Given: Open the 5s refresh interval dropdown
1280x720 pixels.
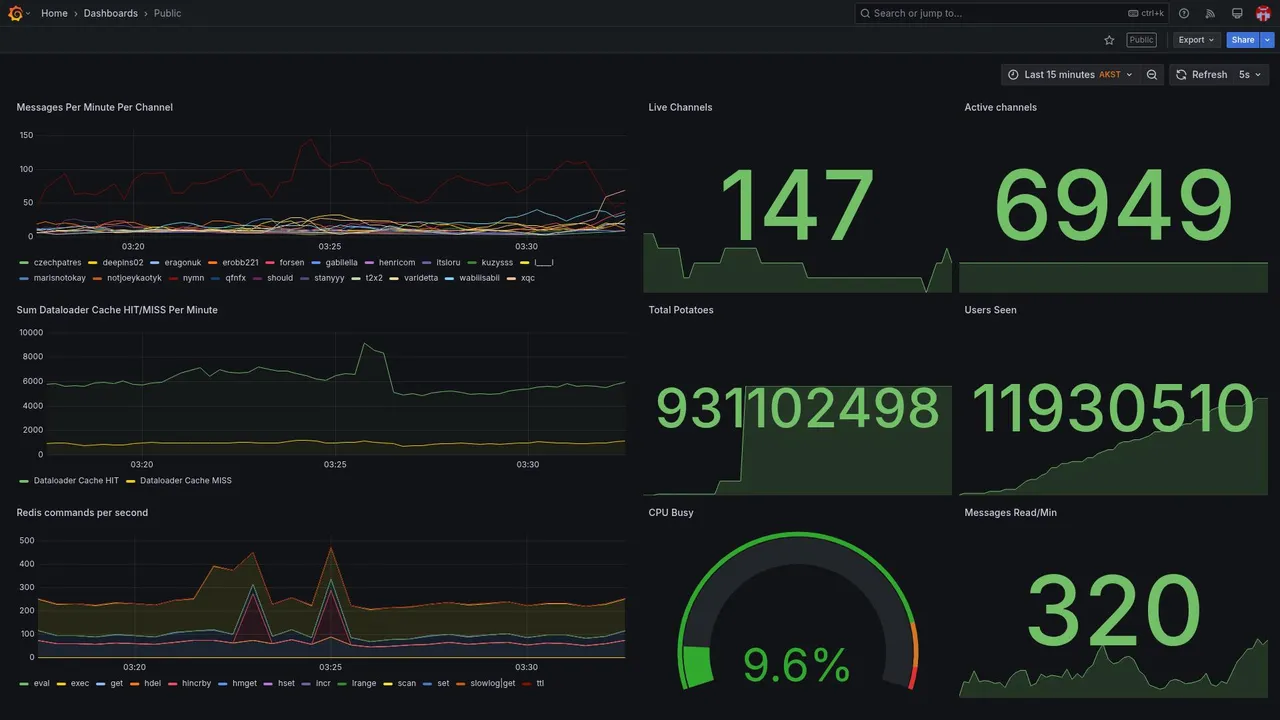Looking at the screenshot, I should click(1251, 75).
